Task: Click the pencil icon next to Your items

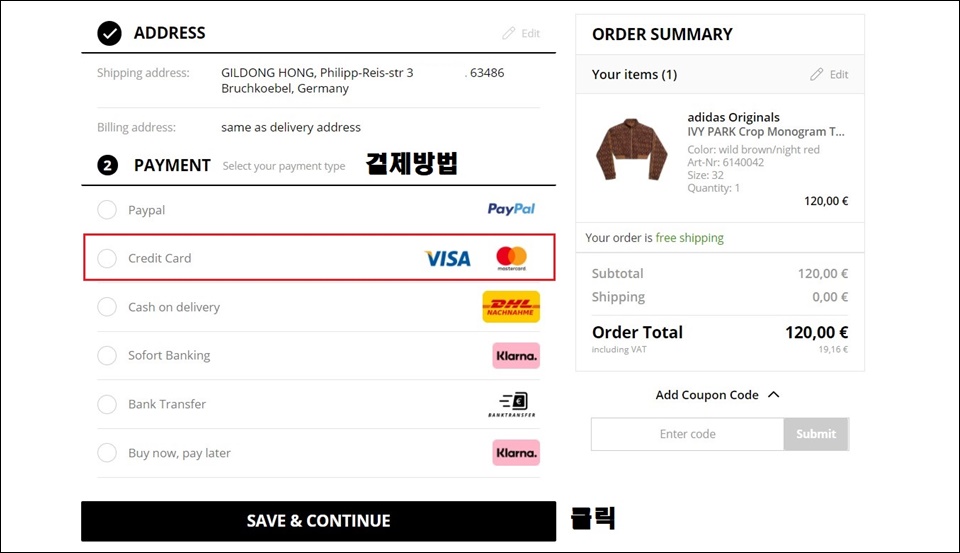Action: coord(817,74)
